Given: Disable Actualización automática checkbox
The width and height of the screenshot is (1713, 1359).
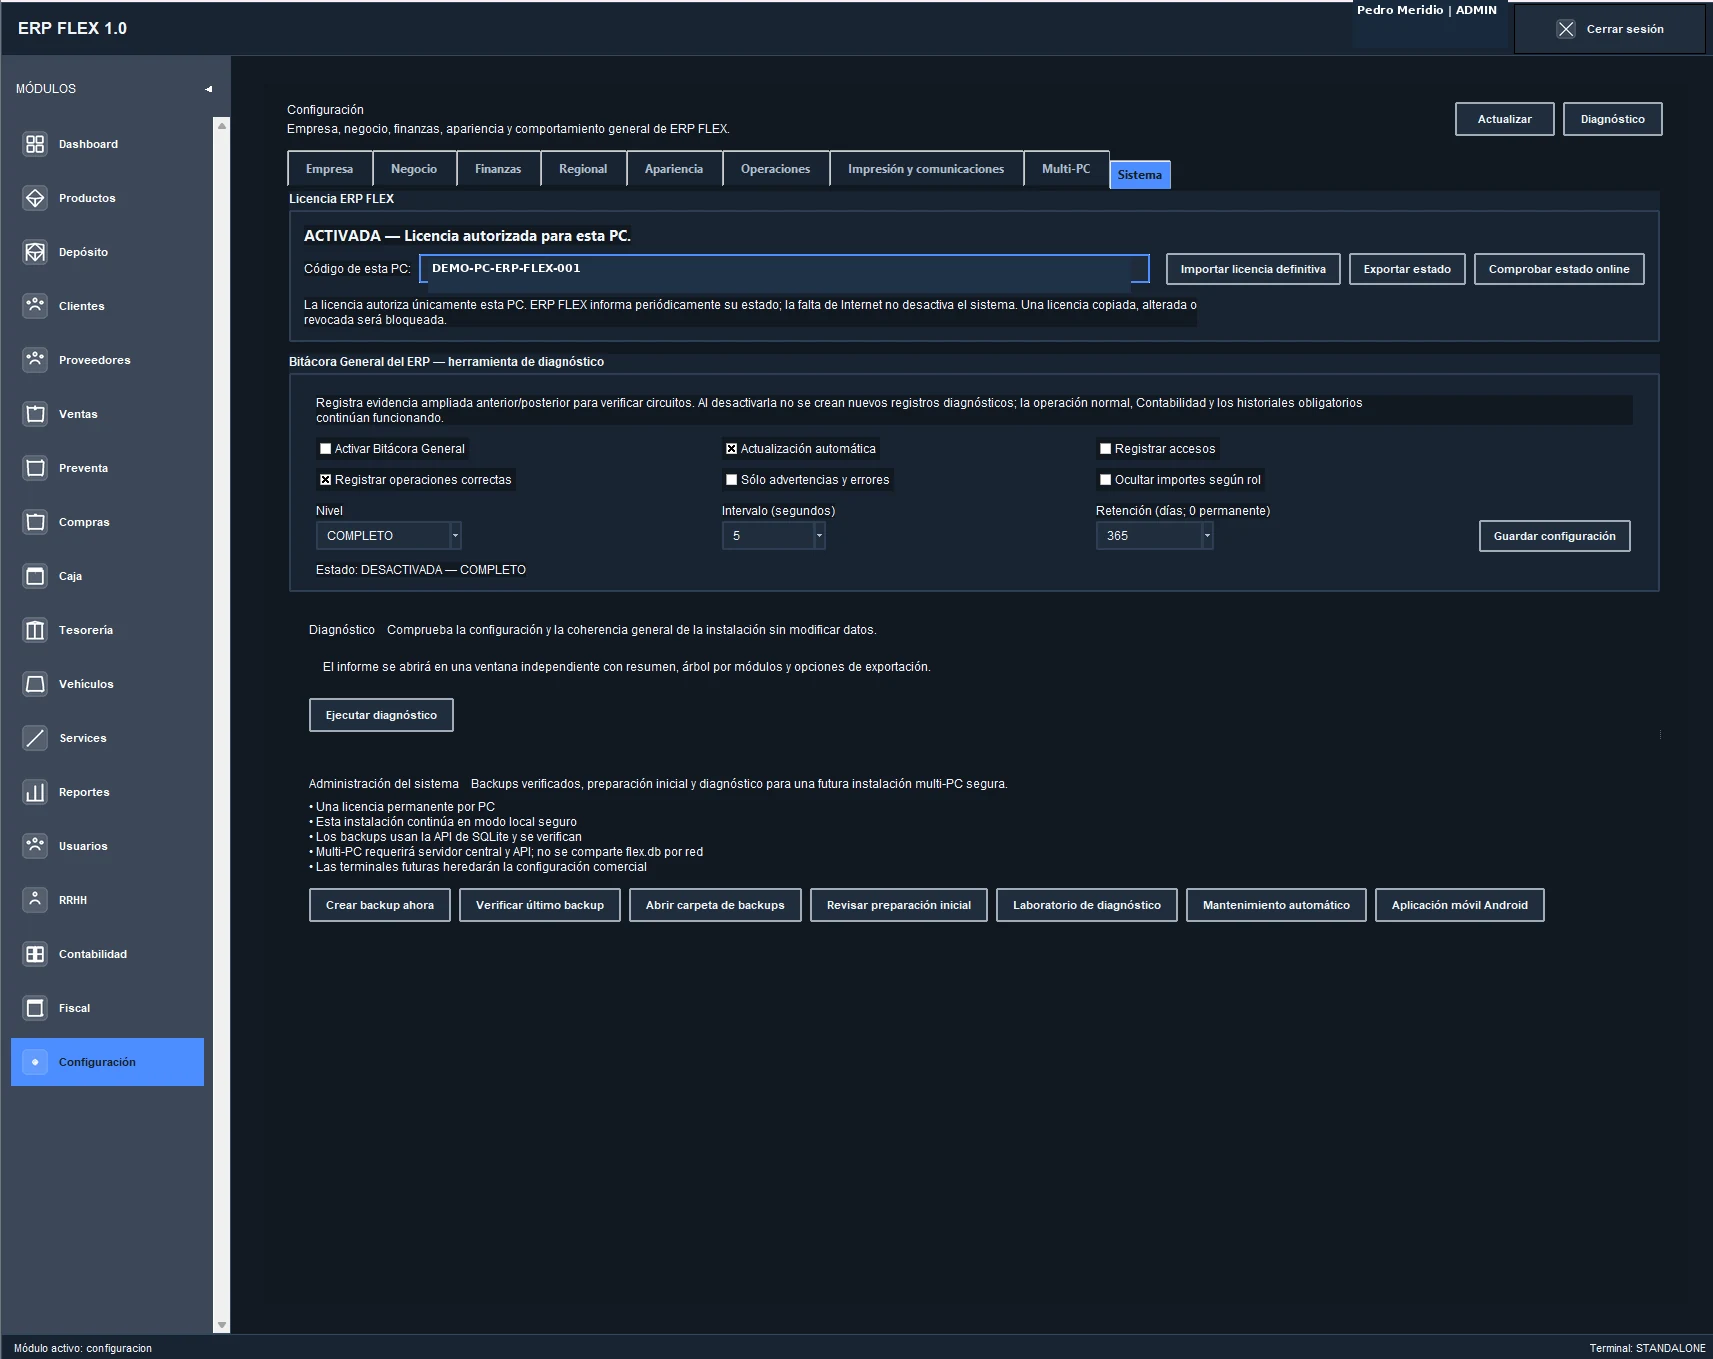Looking at the screenshot, I should coord(731,449).
